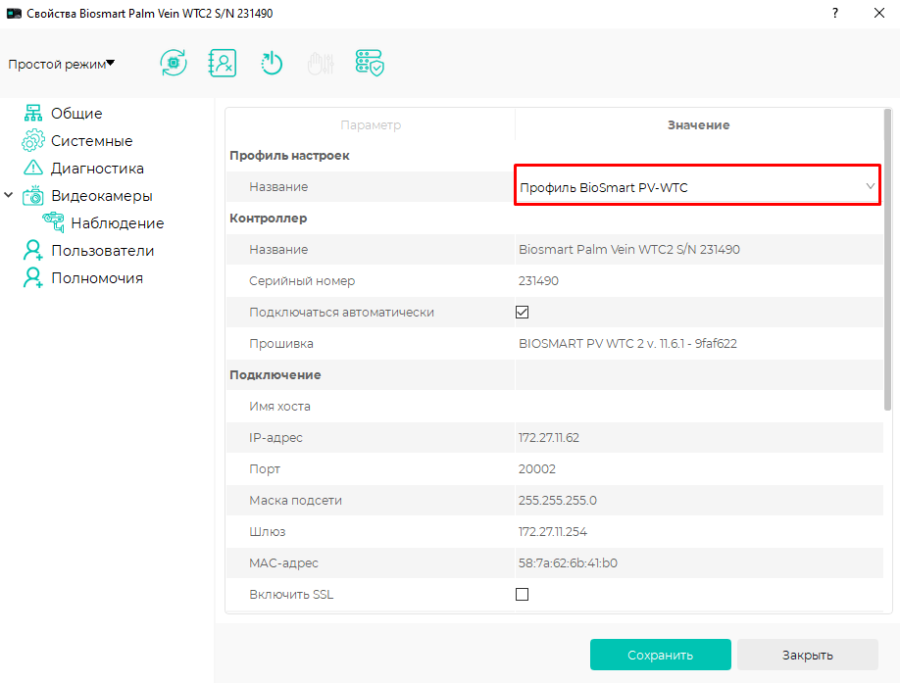The width and height of the screenshot is (900, 683).
Task: Click the Закрыть button
Action: 807,654
